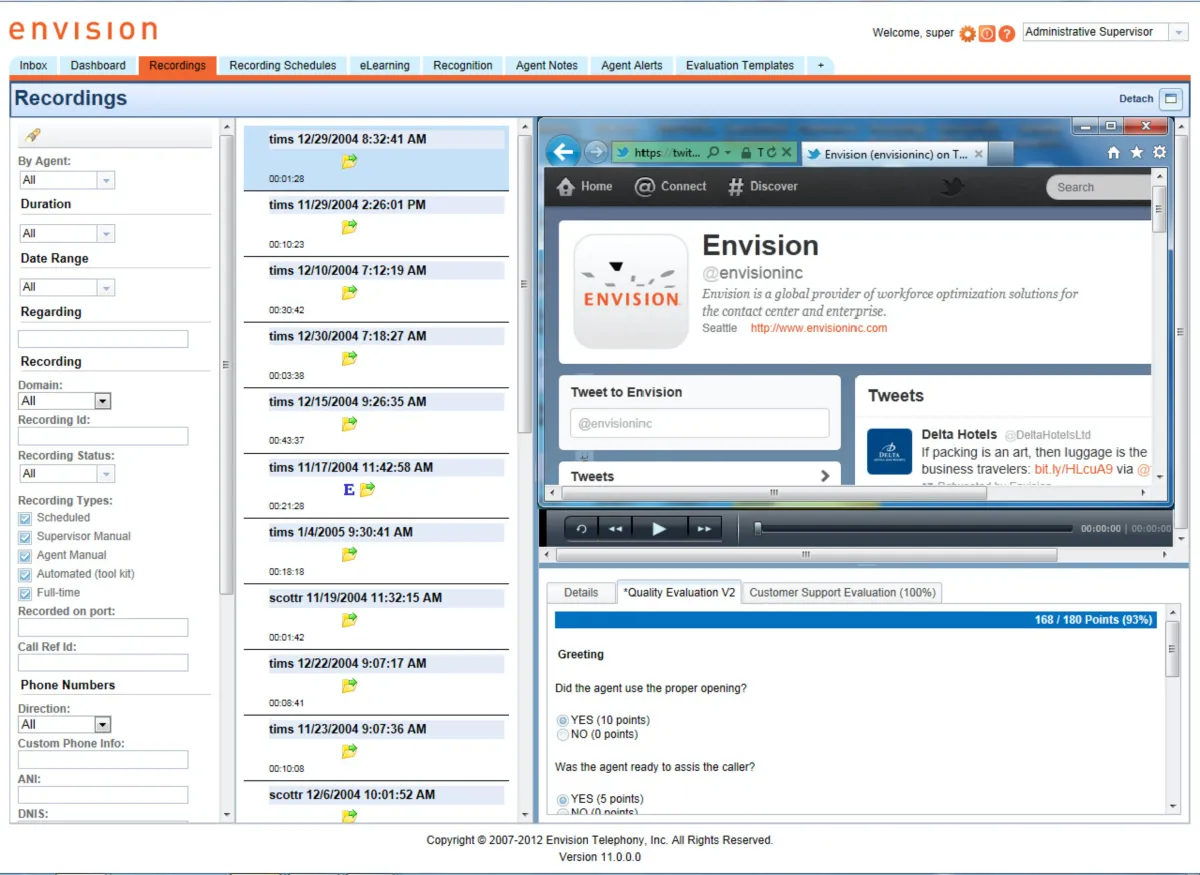Image resolution: width=1200 pixels, height=875 pixels.
Task: Click the fast forward playback button
Action: pyautogui.click(x=704, y=529)
